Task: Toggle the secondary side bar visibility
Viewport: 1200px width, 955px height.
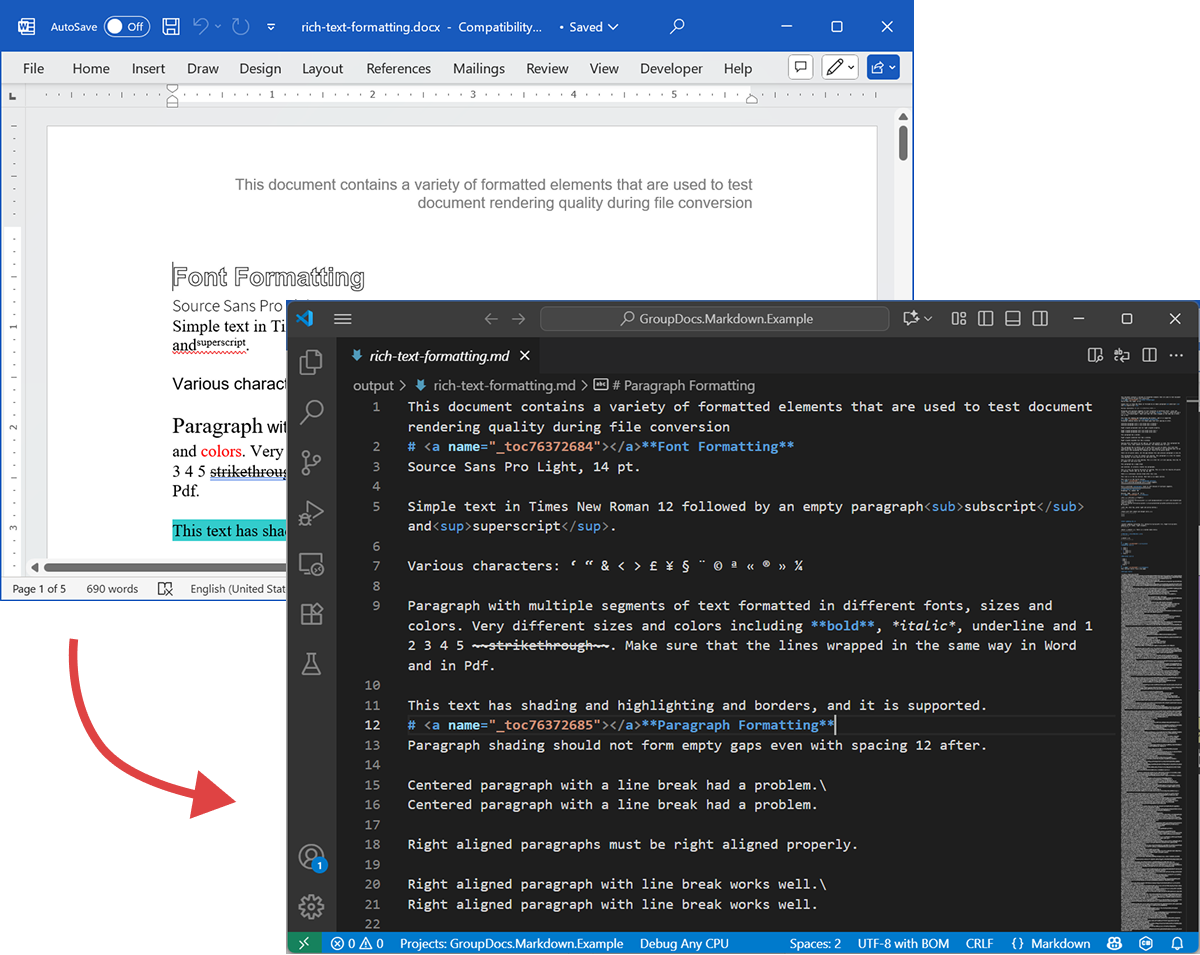Action: tap(1039, 318)
